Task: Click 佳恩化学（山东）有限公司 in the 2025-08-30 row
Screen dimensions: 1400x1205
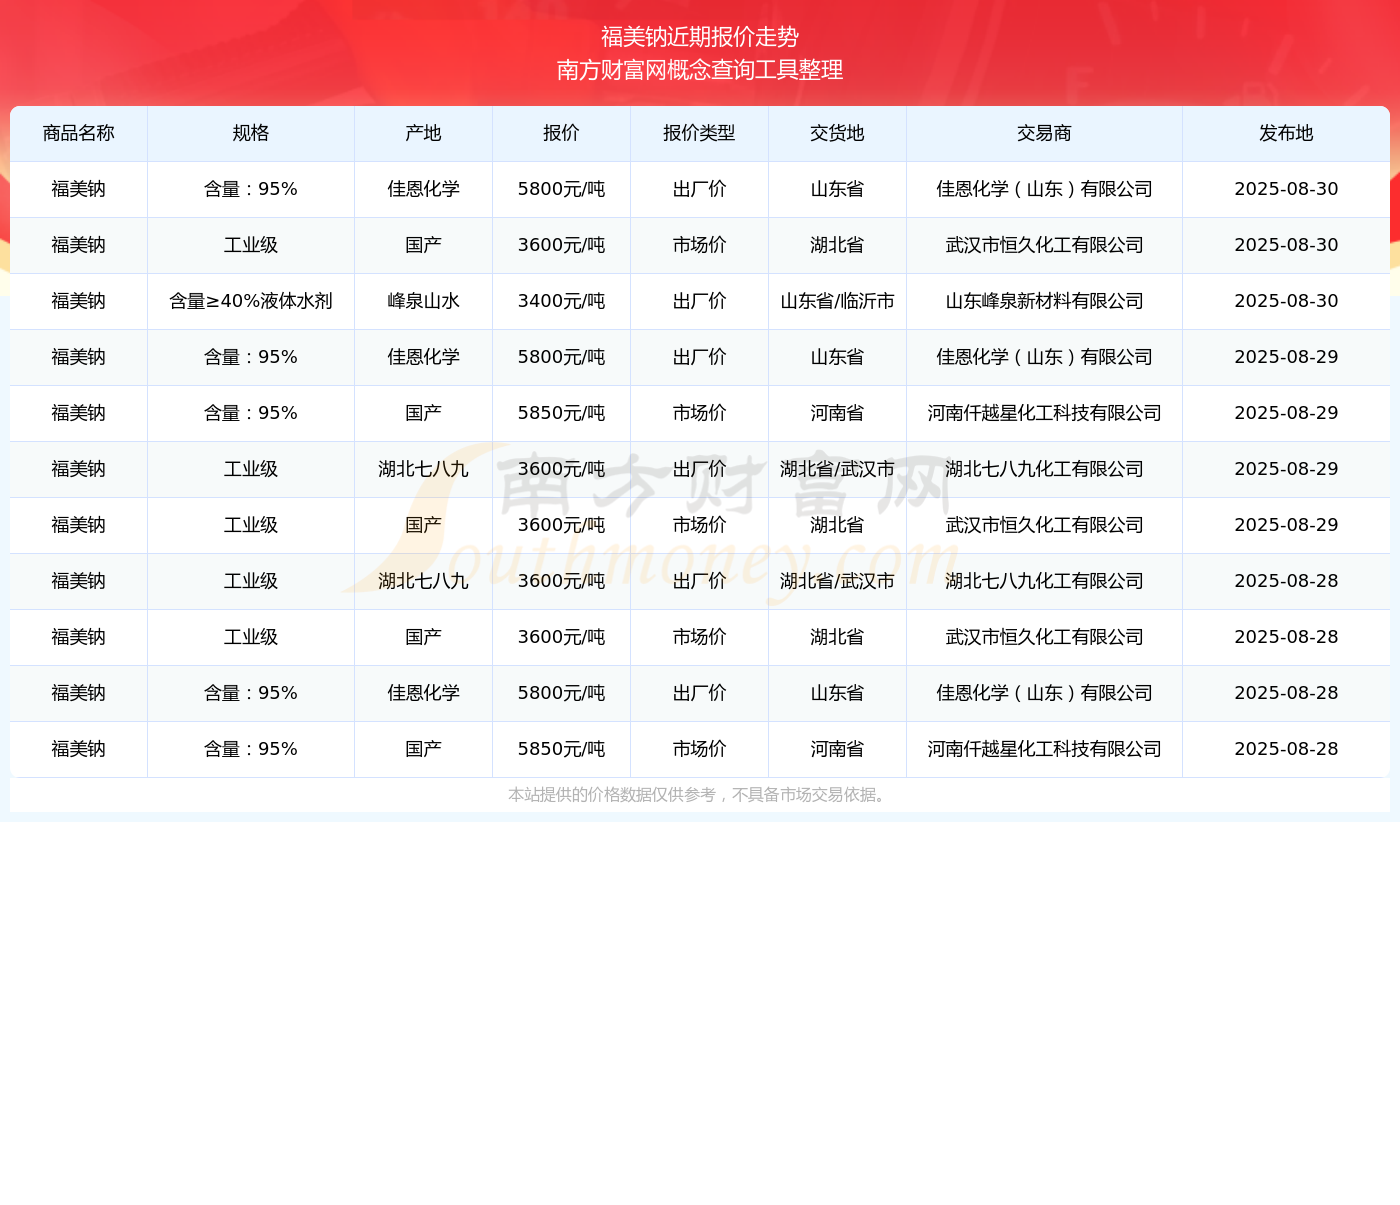Action: 1044,189
